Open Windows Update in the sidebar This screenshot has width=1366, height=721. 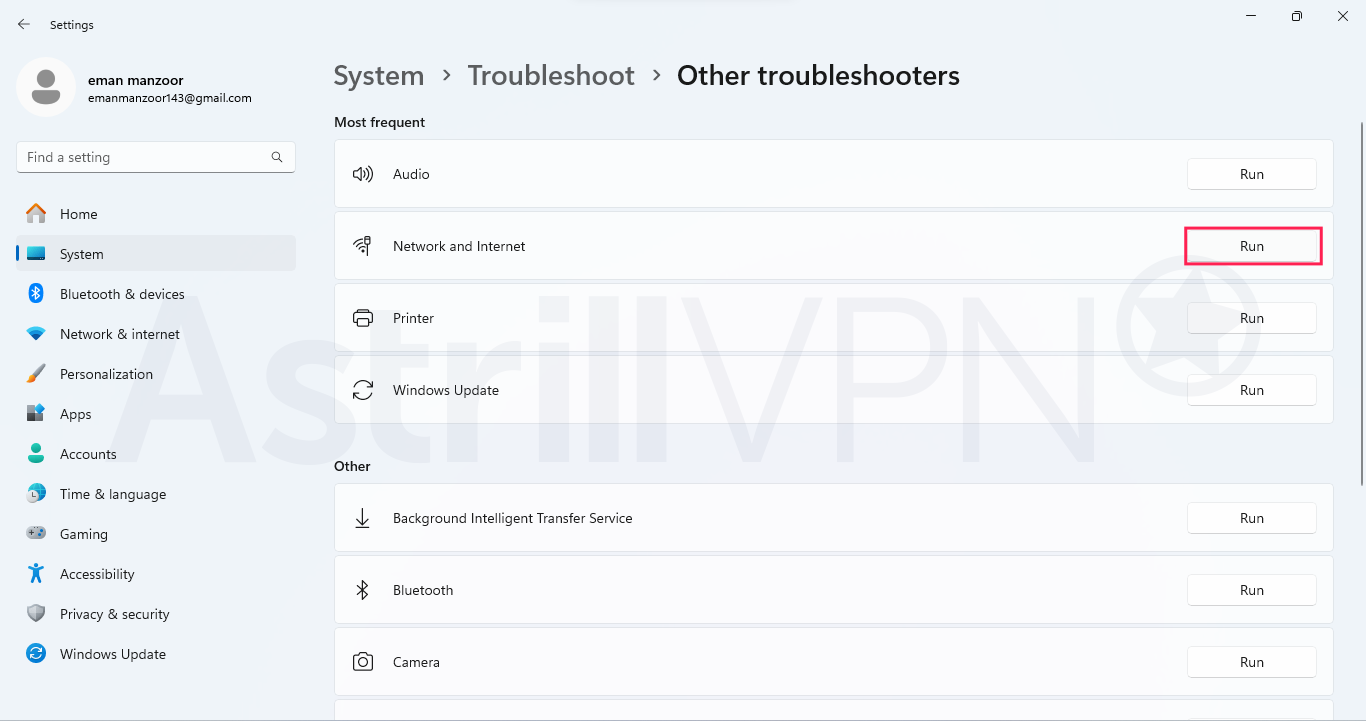(x=156, y=654)
